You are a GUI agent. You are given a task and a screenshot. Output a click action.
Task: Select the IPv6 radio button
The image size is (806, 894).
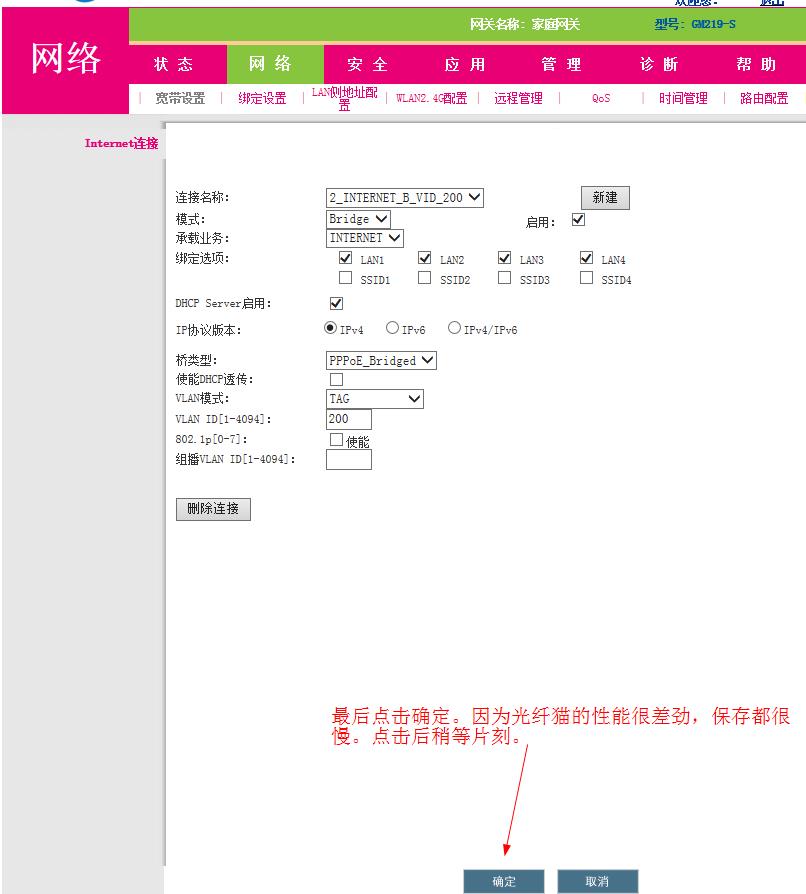[x=392, y=326]
